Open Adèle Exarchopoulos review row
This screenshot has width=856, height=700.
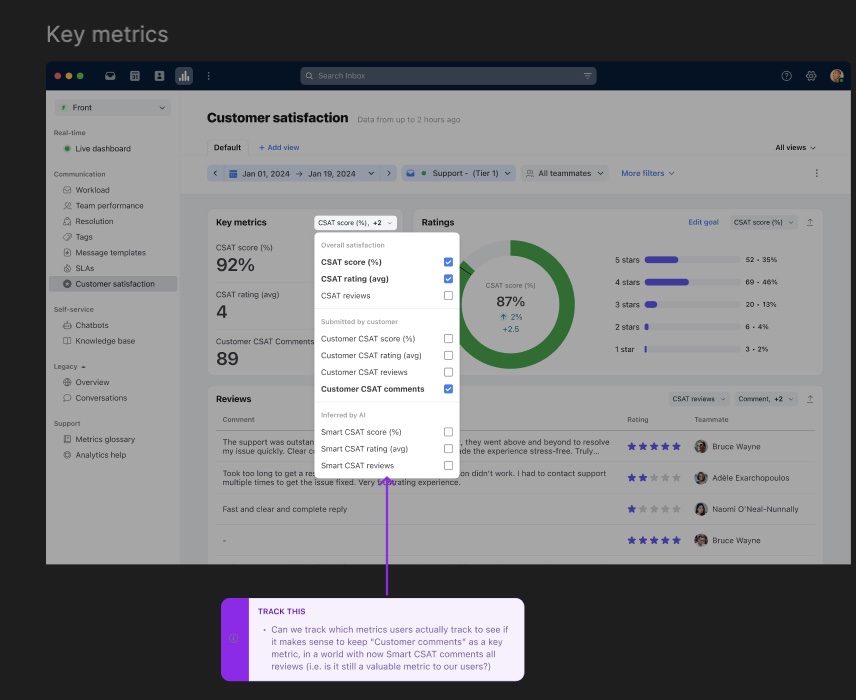(x=515, y=478)
